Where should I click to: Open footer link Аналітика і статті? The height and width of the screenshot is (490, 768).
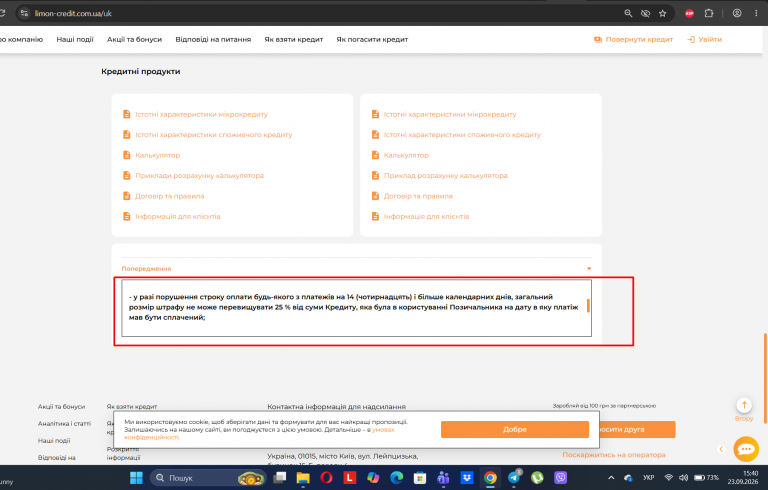(64, 423)
